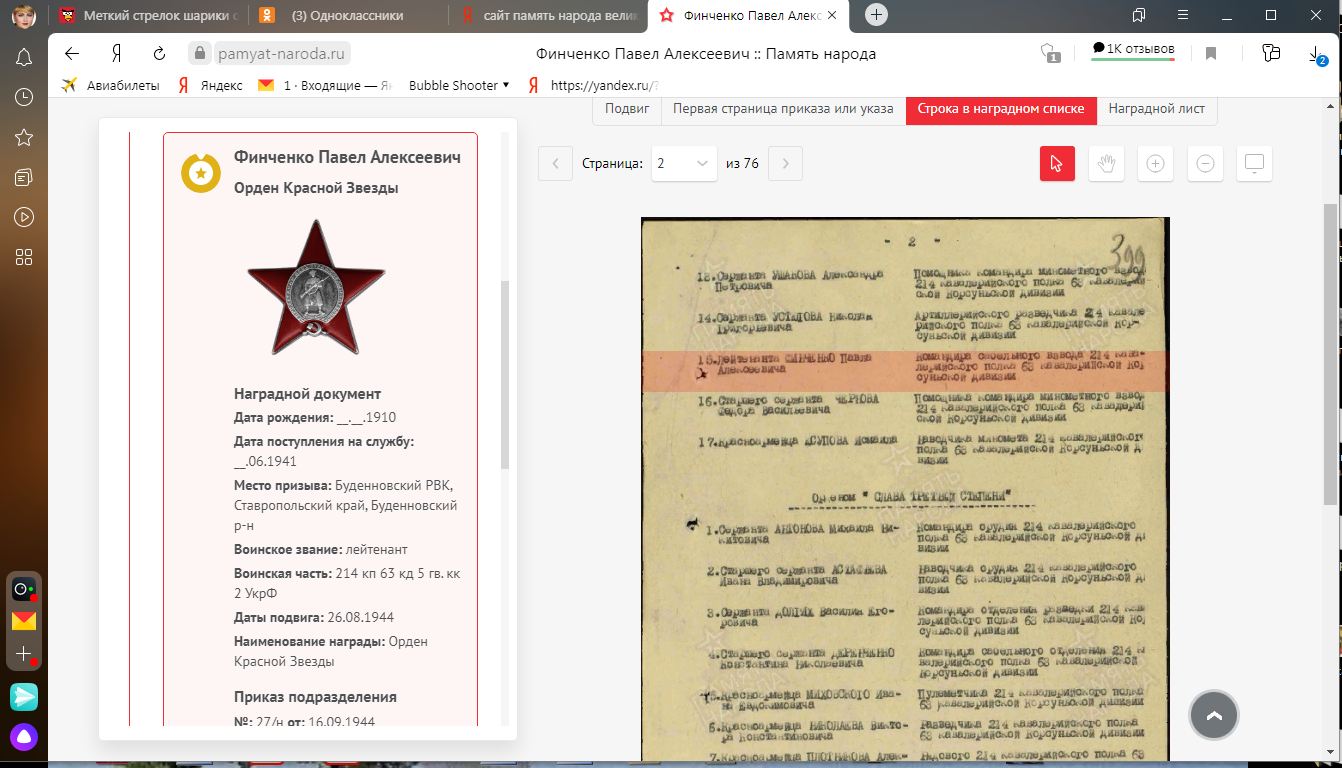Switch to the Наградной лист tab

tap(1156, 109)
